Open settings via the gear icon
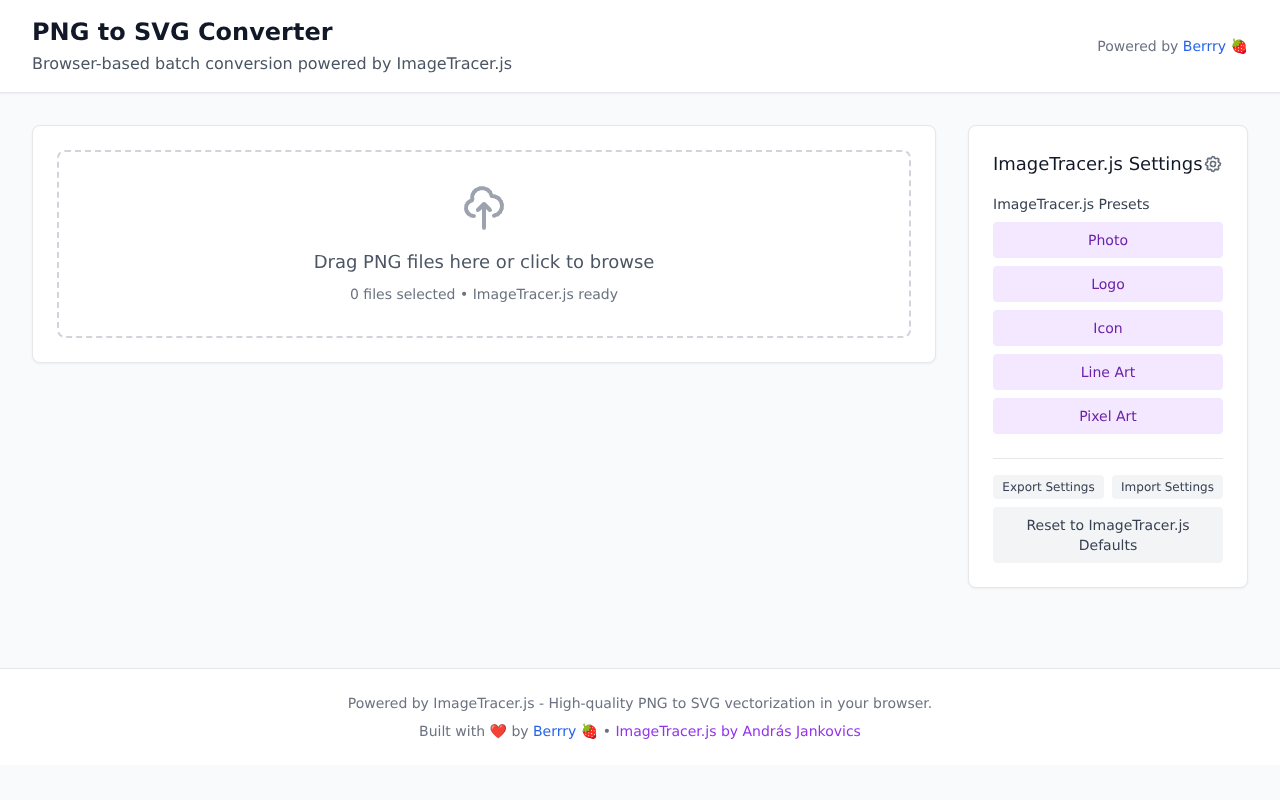 click(1213, 164)
